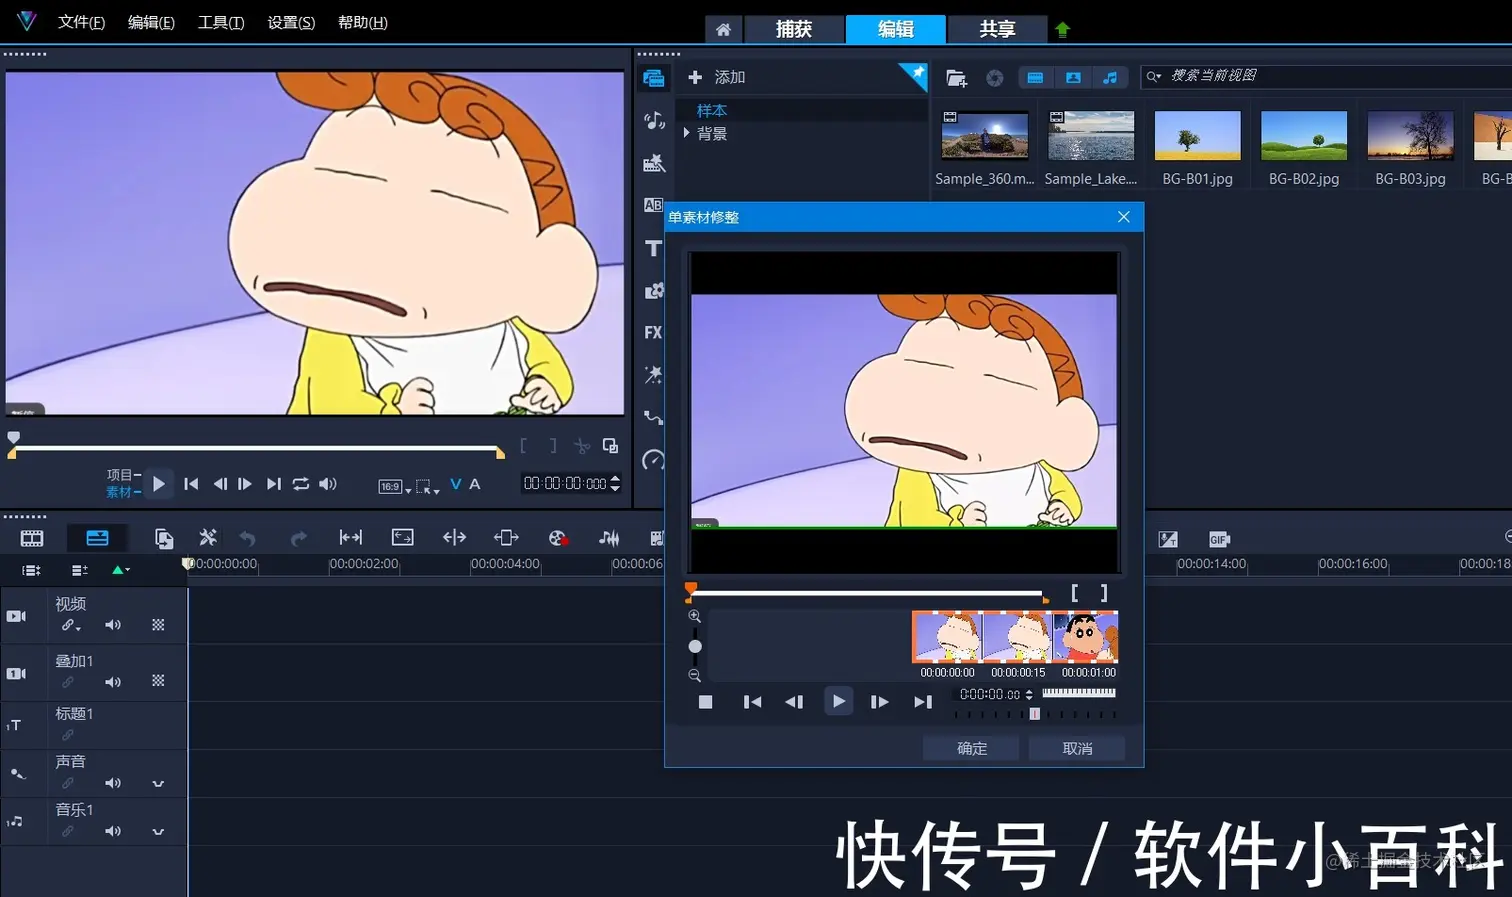
Task: Open the Sound Mixer icon
Action: pyautogui.click(x=609, y=538)
